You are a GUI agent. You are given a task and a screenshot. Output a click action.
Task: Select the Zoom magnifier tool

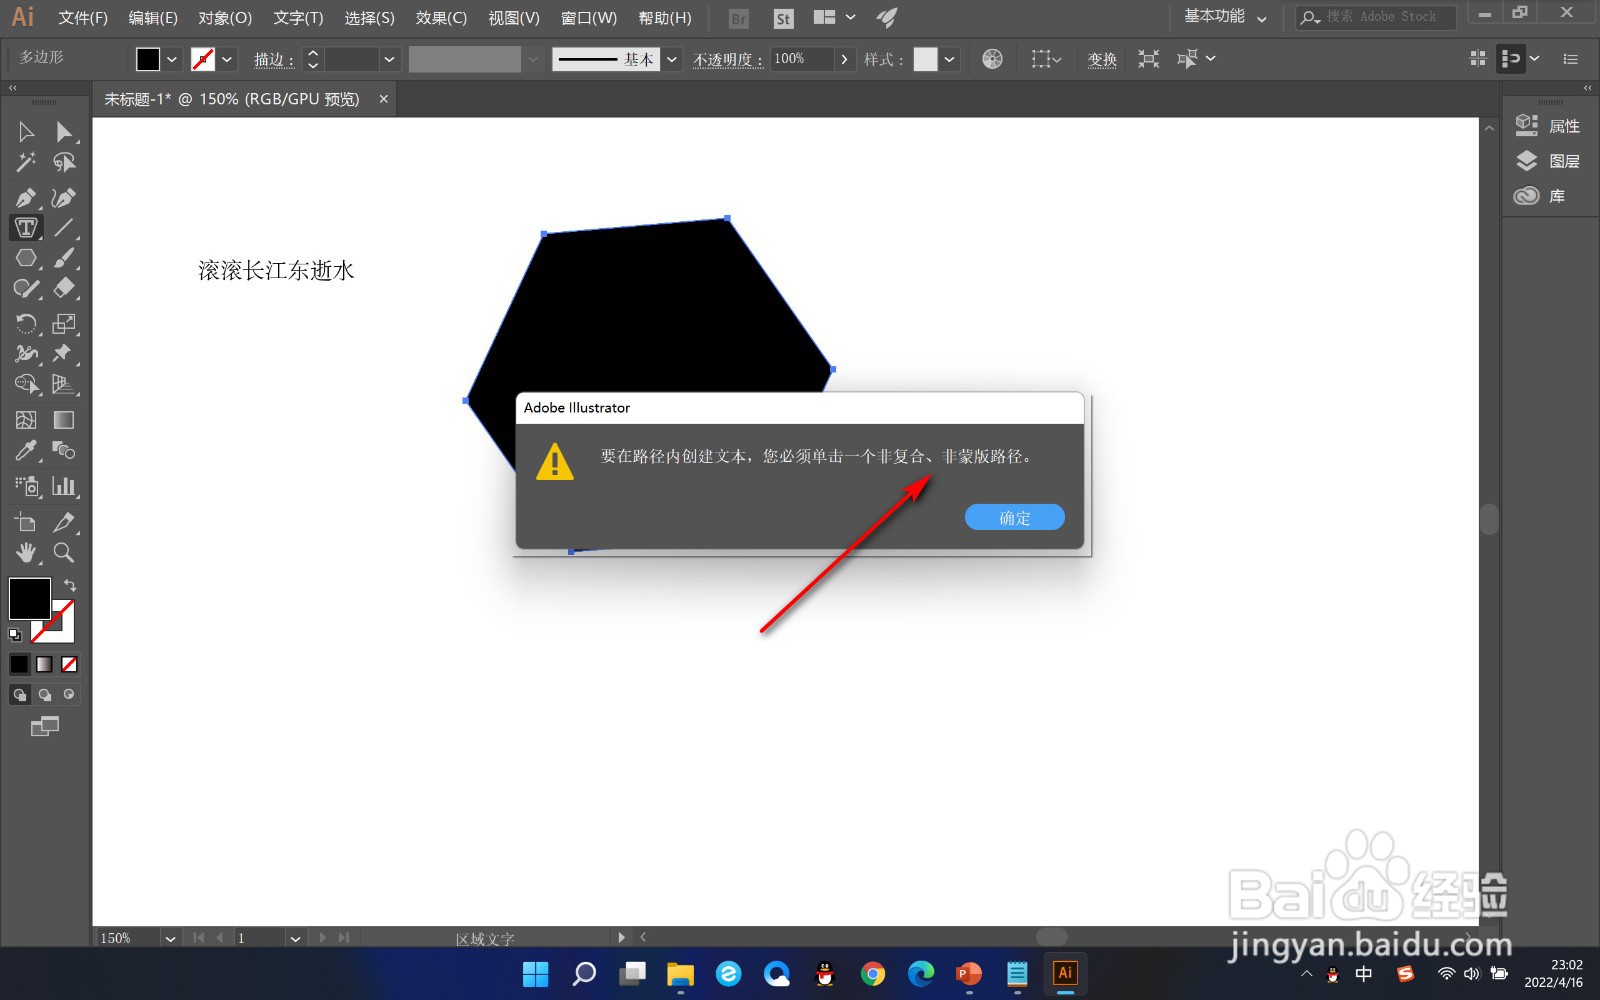[x=63, y=553]
